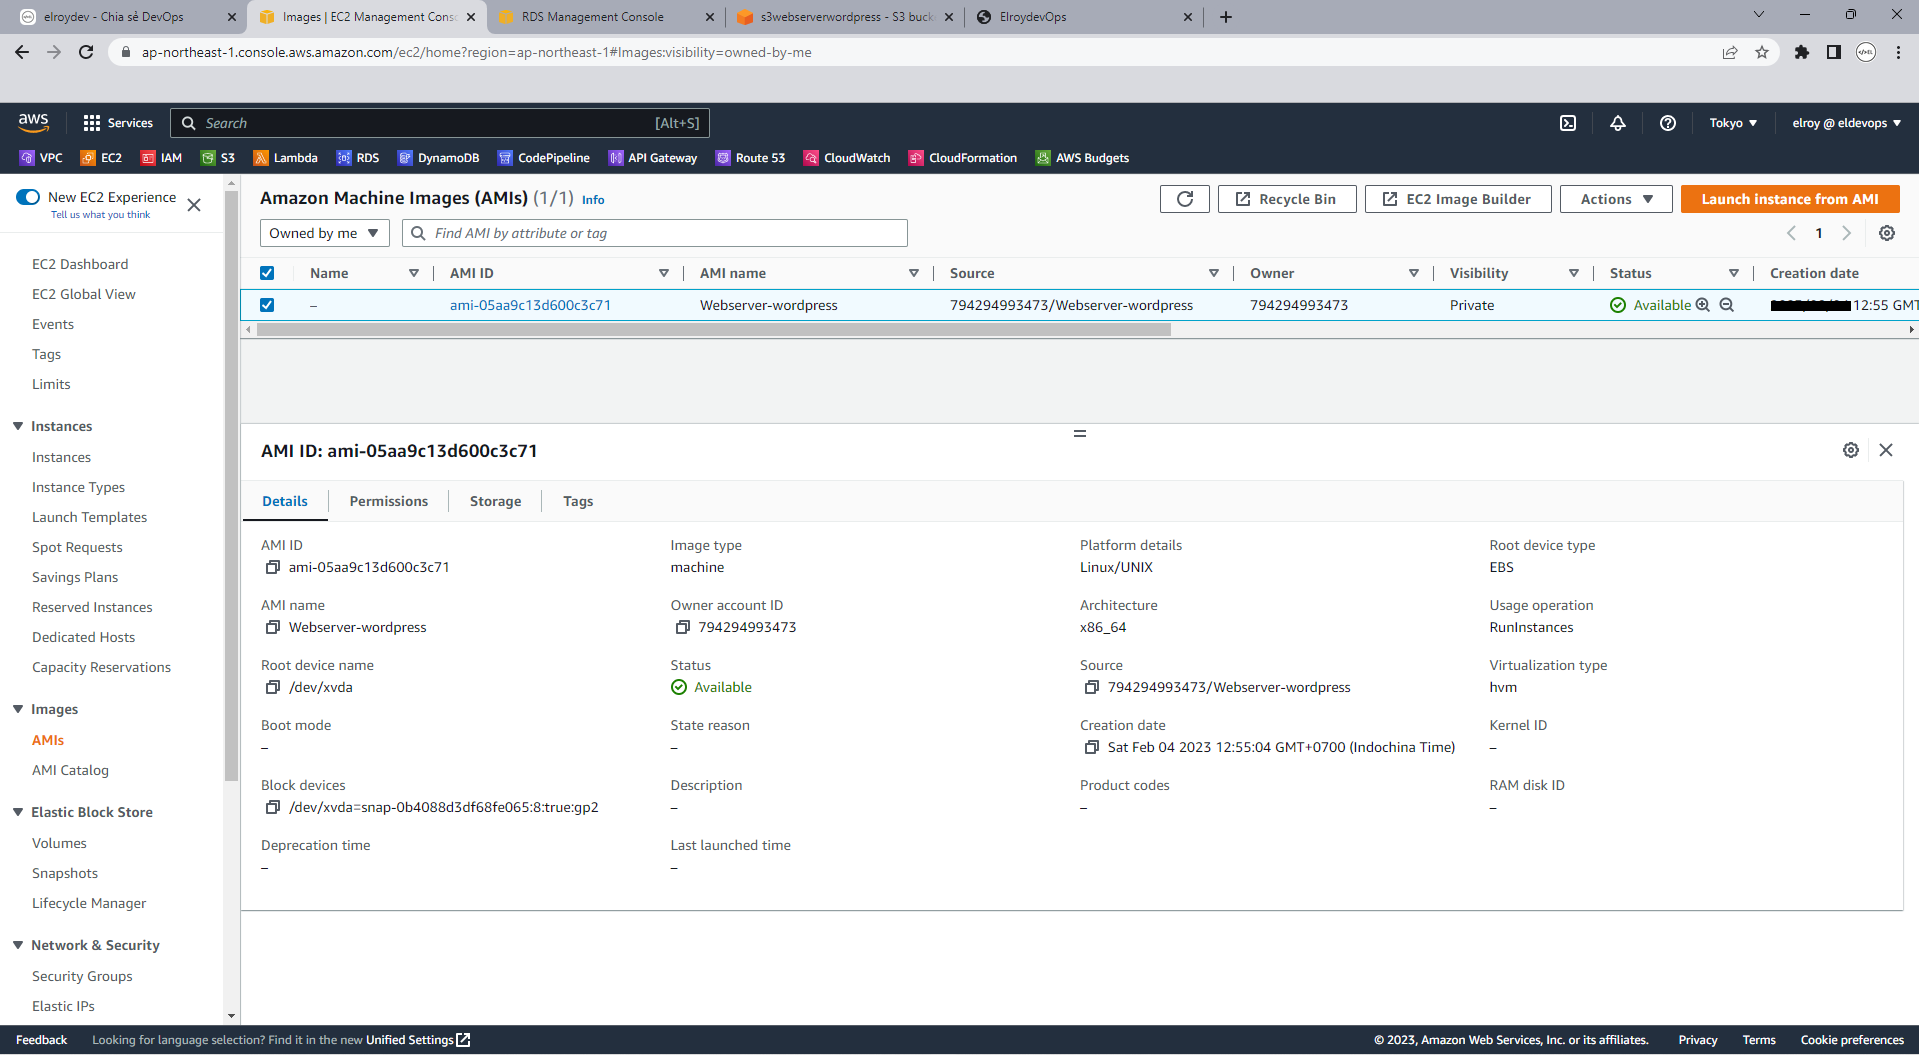Switch to the Permissions tab

tap(388, 501)
